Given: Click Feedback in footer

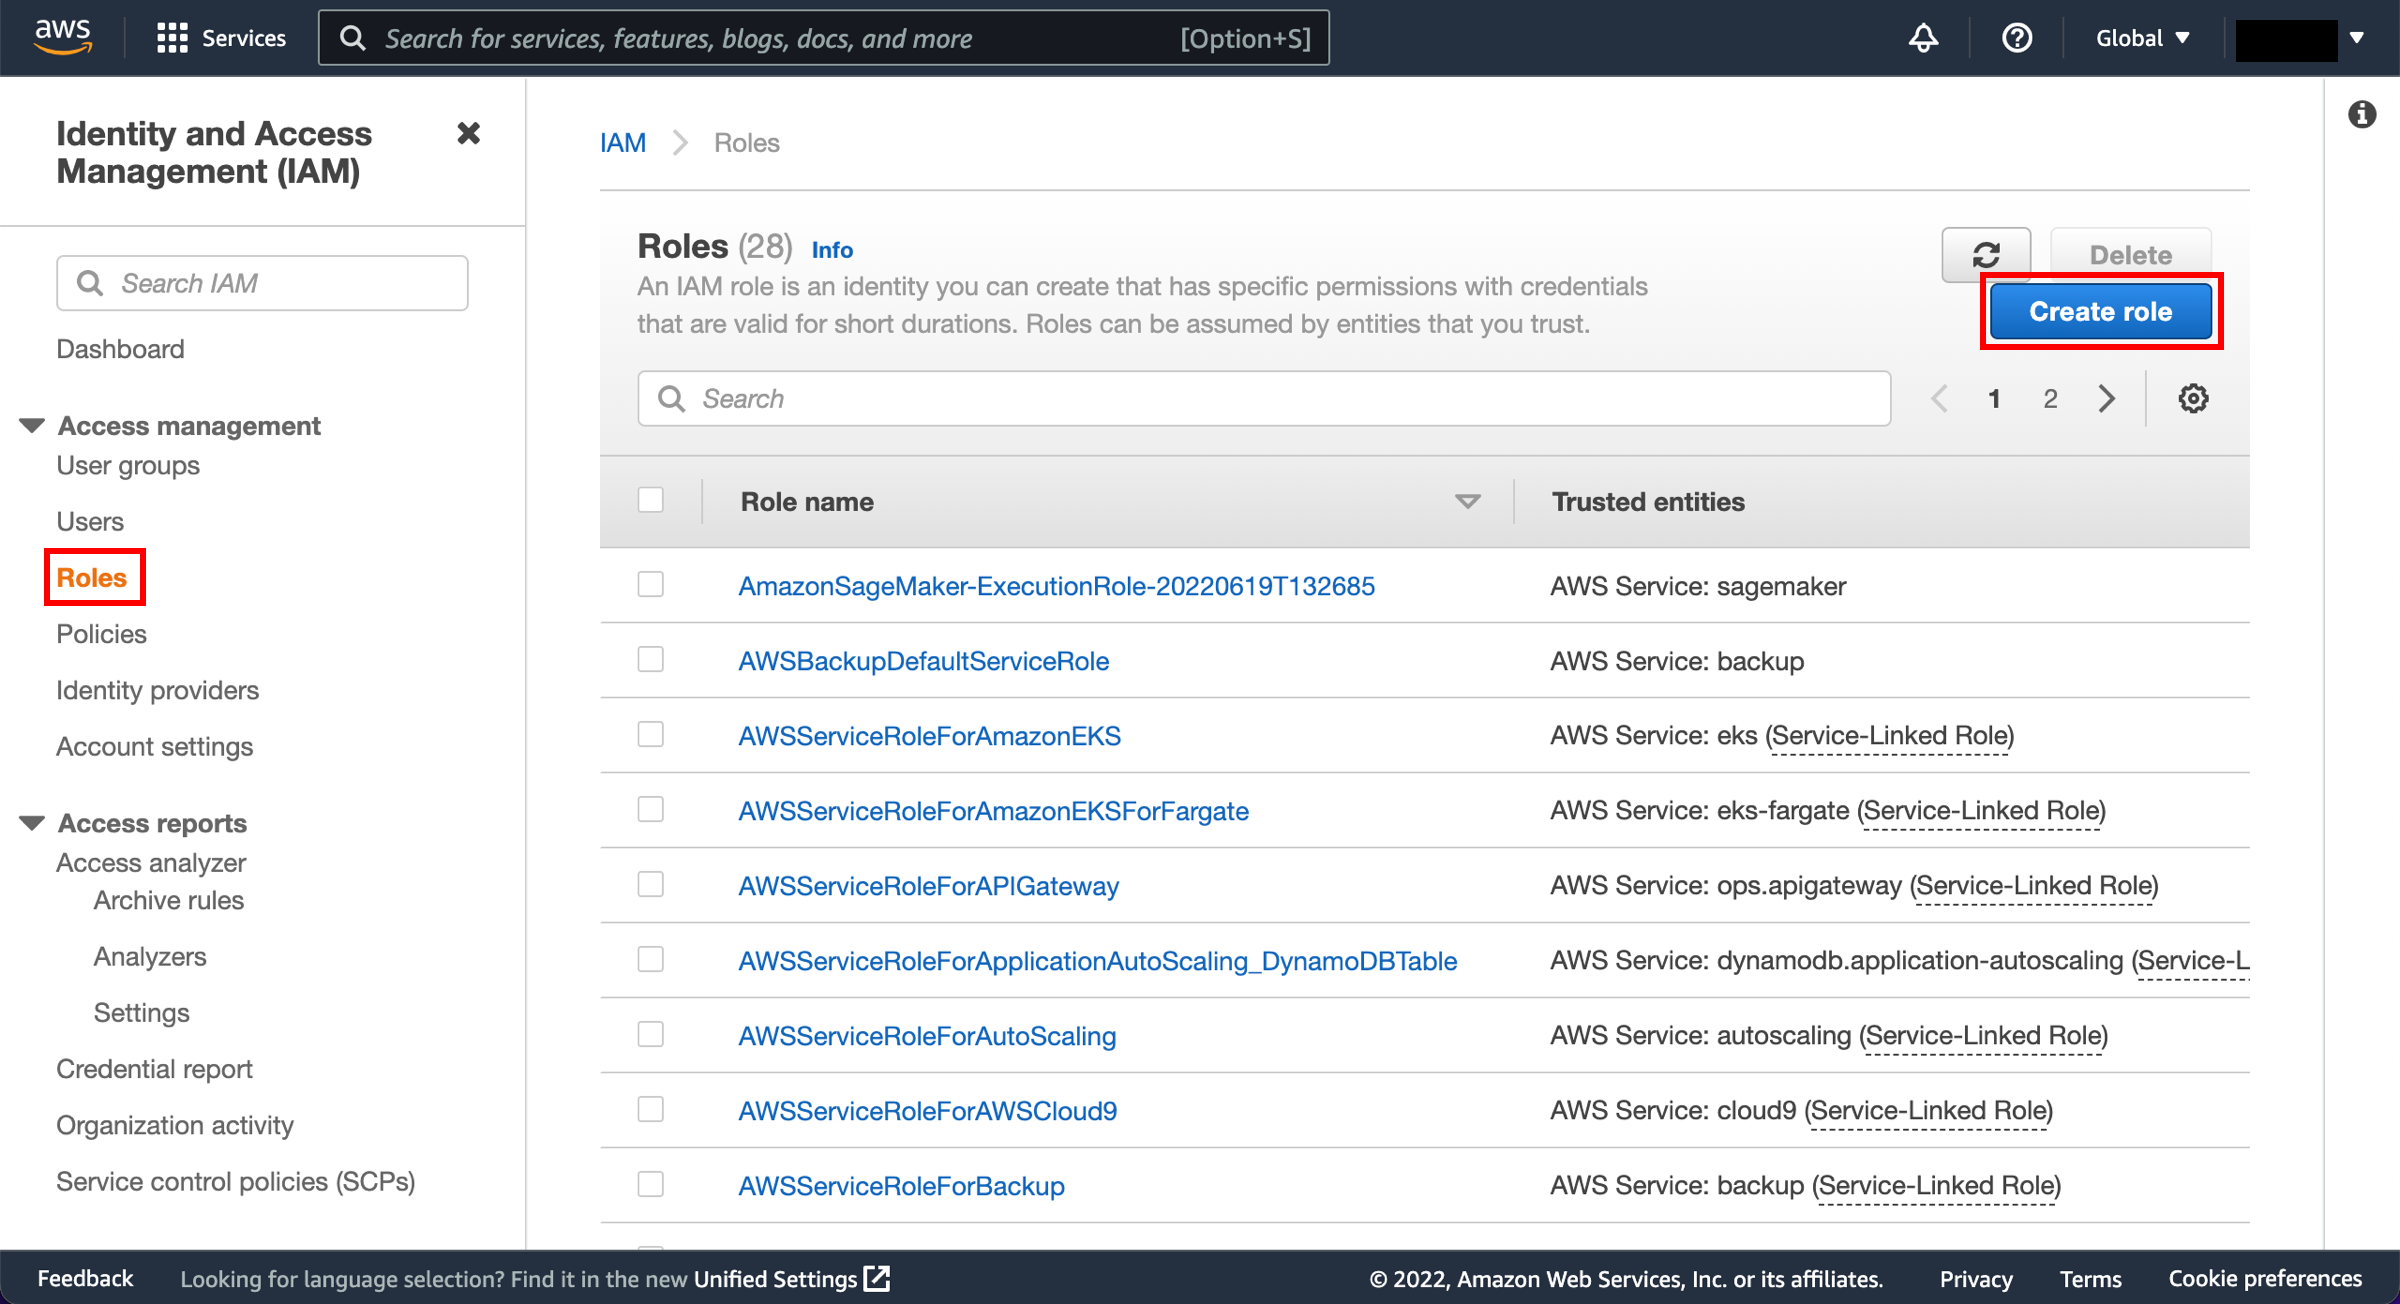Looking at the screenshot, I should tap(85, 1278).
